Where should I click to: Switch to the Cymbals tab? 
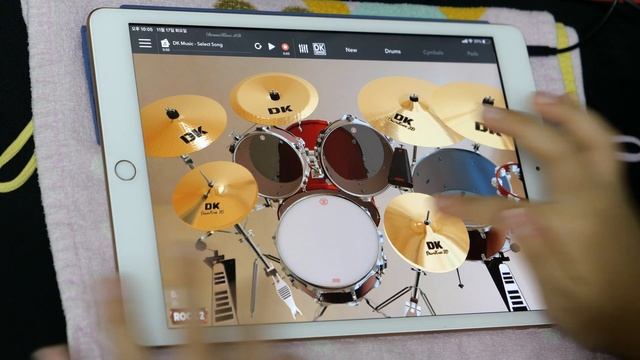coord(433,52)
